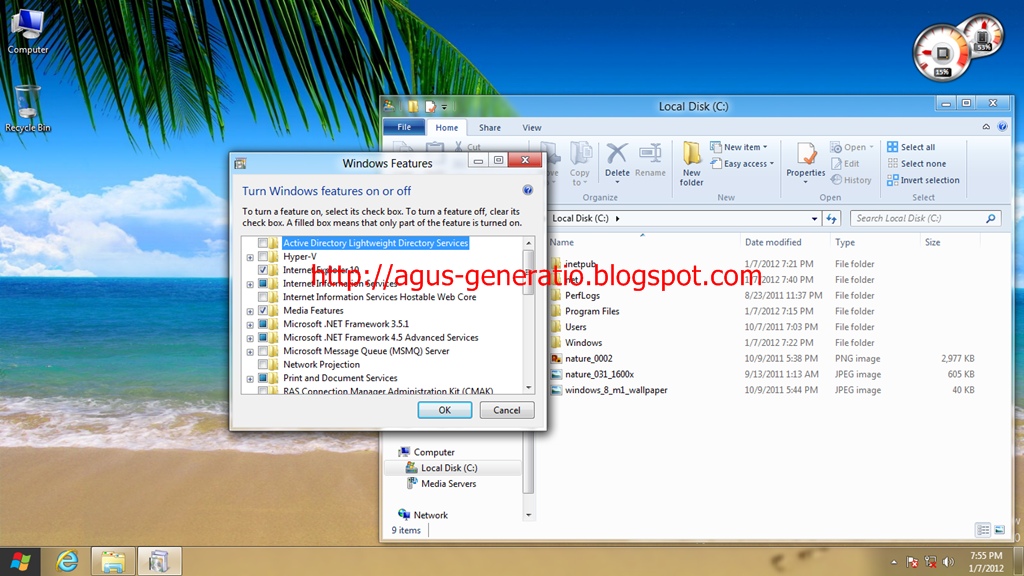The height and width of the screenshot is (576, 1024).
Task: Open Properties in the ribbon
Action: [805, 163]
